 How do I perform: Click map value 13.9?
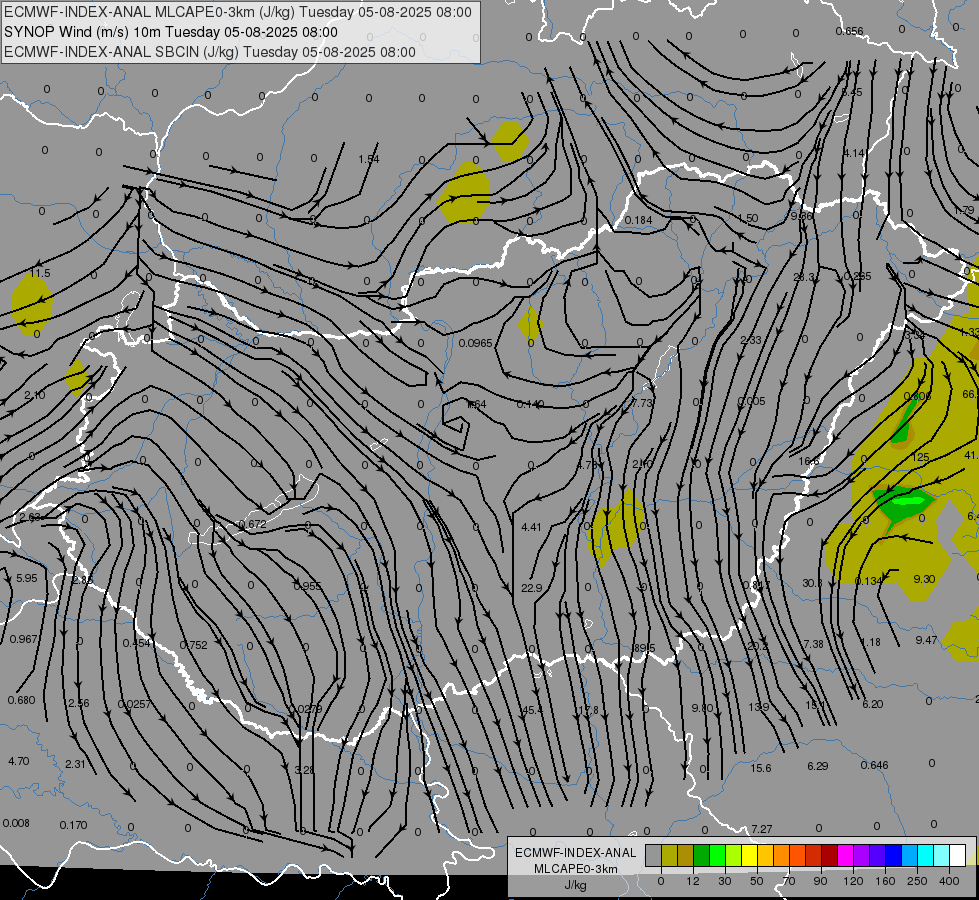(759, 707)
